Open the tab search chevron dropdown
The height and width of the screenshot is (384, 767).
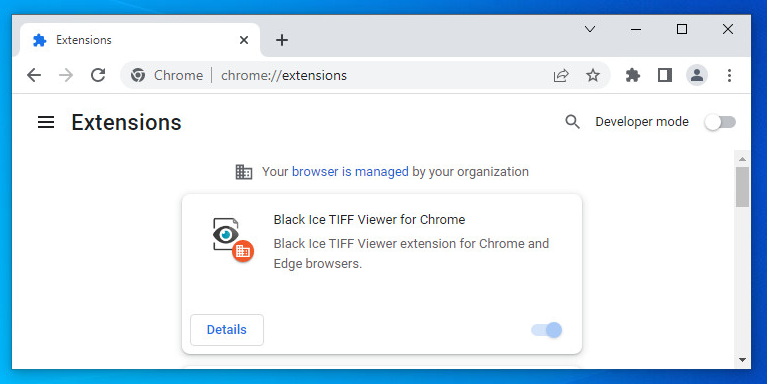(590, 29)
